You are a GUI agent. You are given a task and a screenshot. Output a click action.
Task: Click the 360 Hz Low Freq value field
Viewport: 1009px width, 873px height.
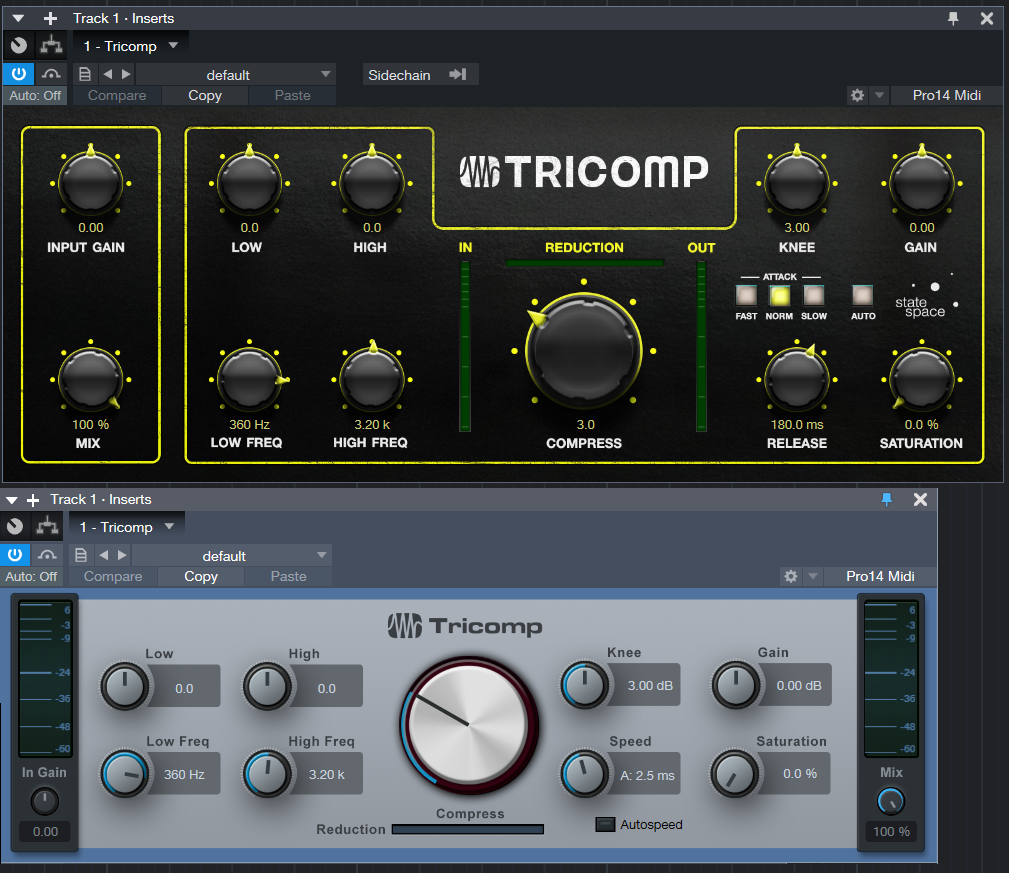(x=184, y=775)
